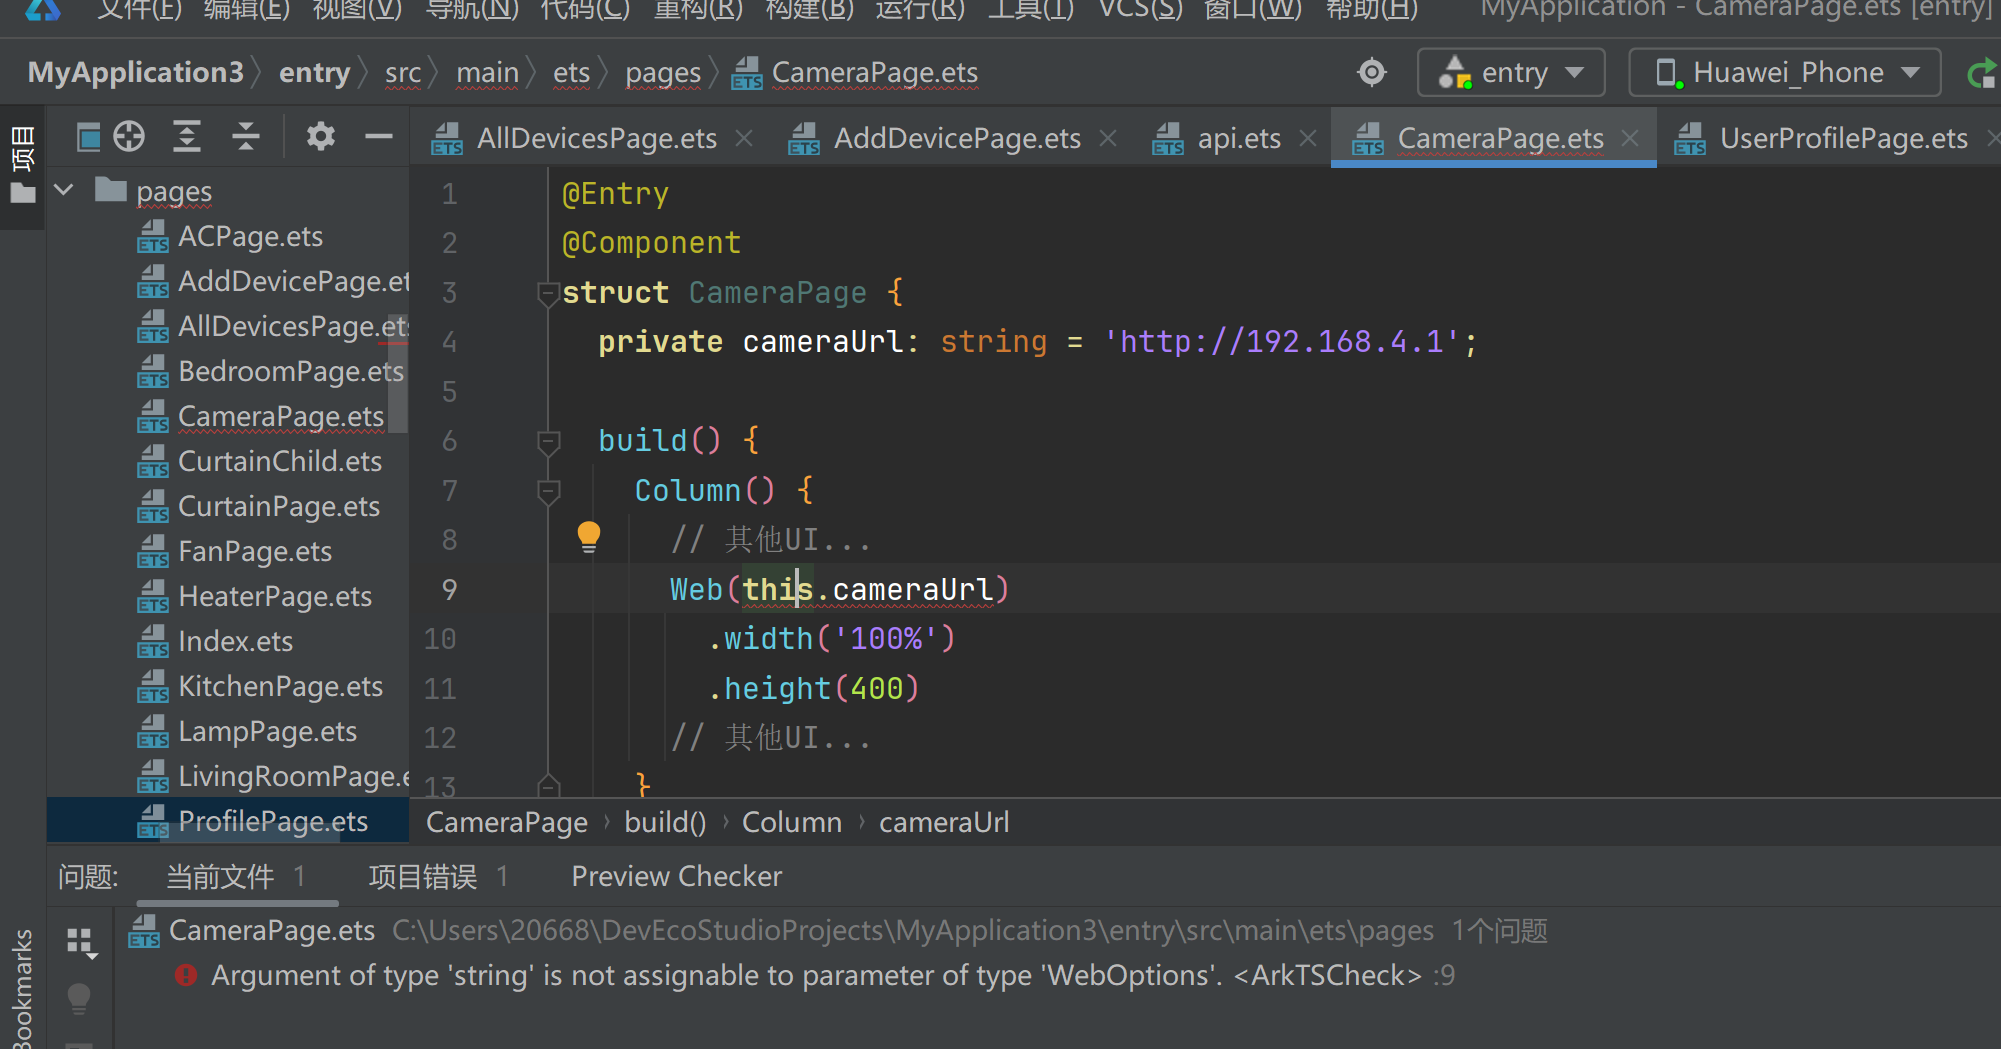2001x1049 pixels.
Task: Close the AllDevicesPage.ets tab
Action: pyautogui.click(x=744, y=138)
